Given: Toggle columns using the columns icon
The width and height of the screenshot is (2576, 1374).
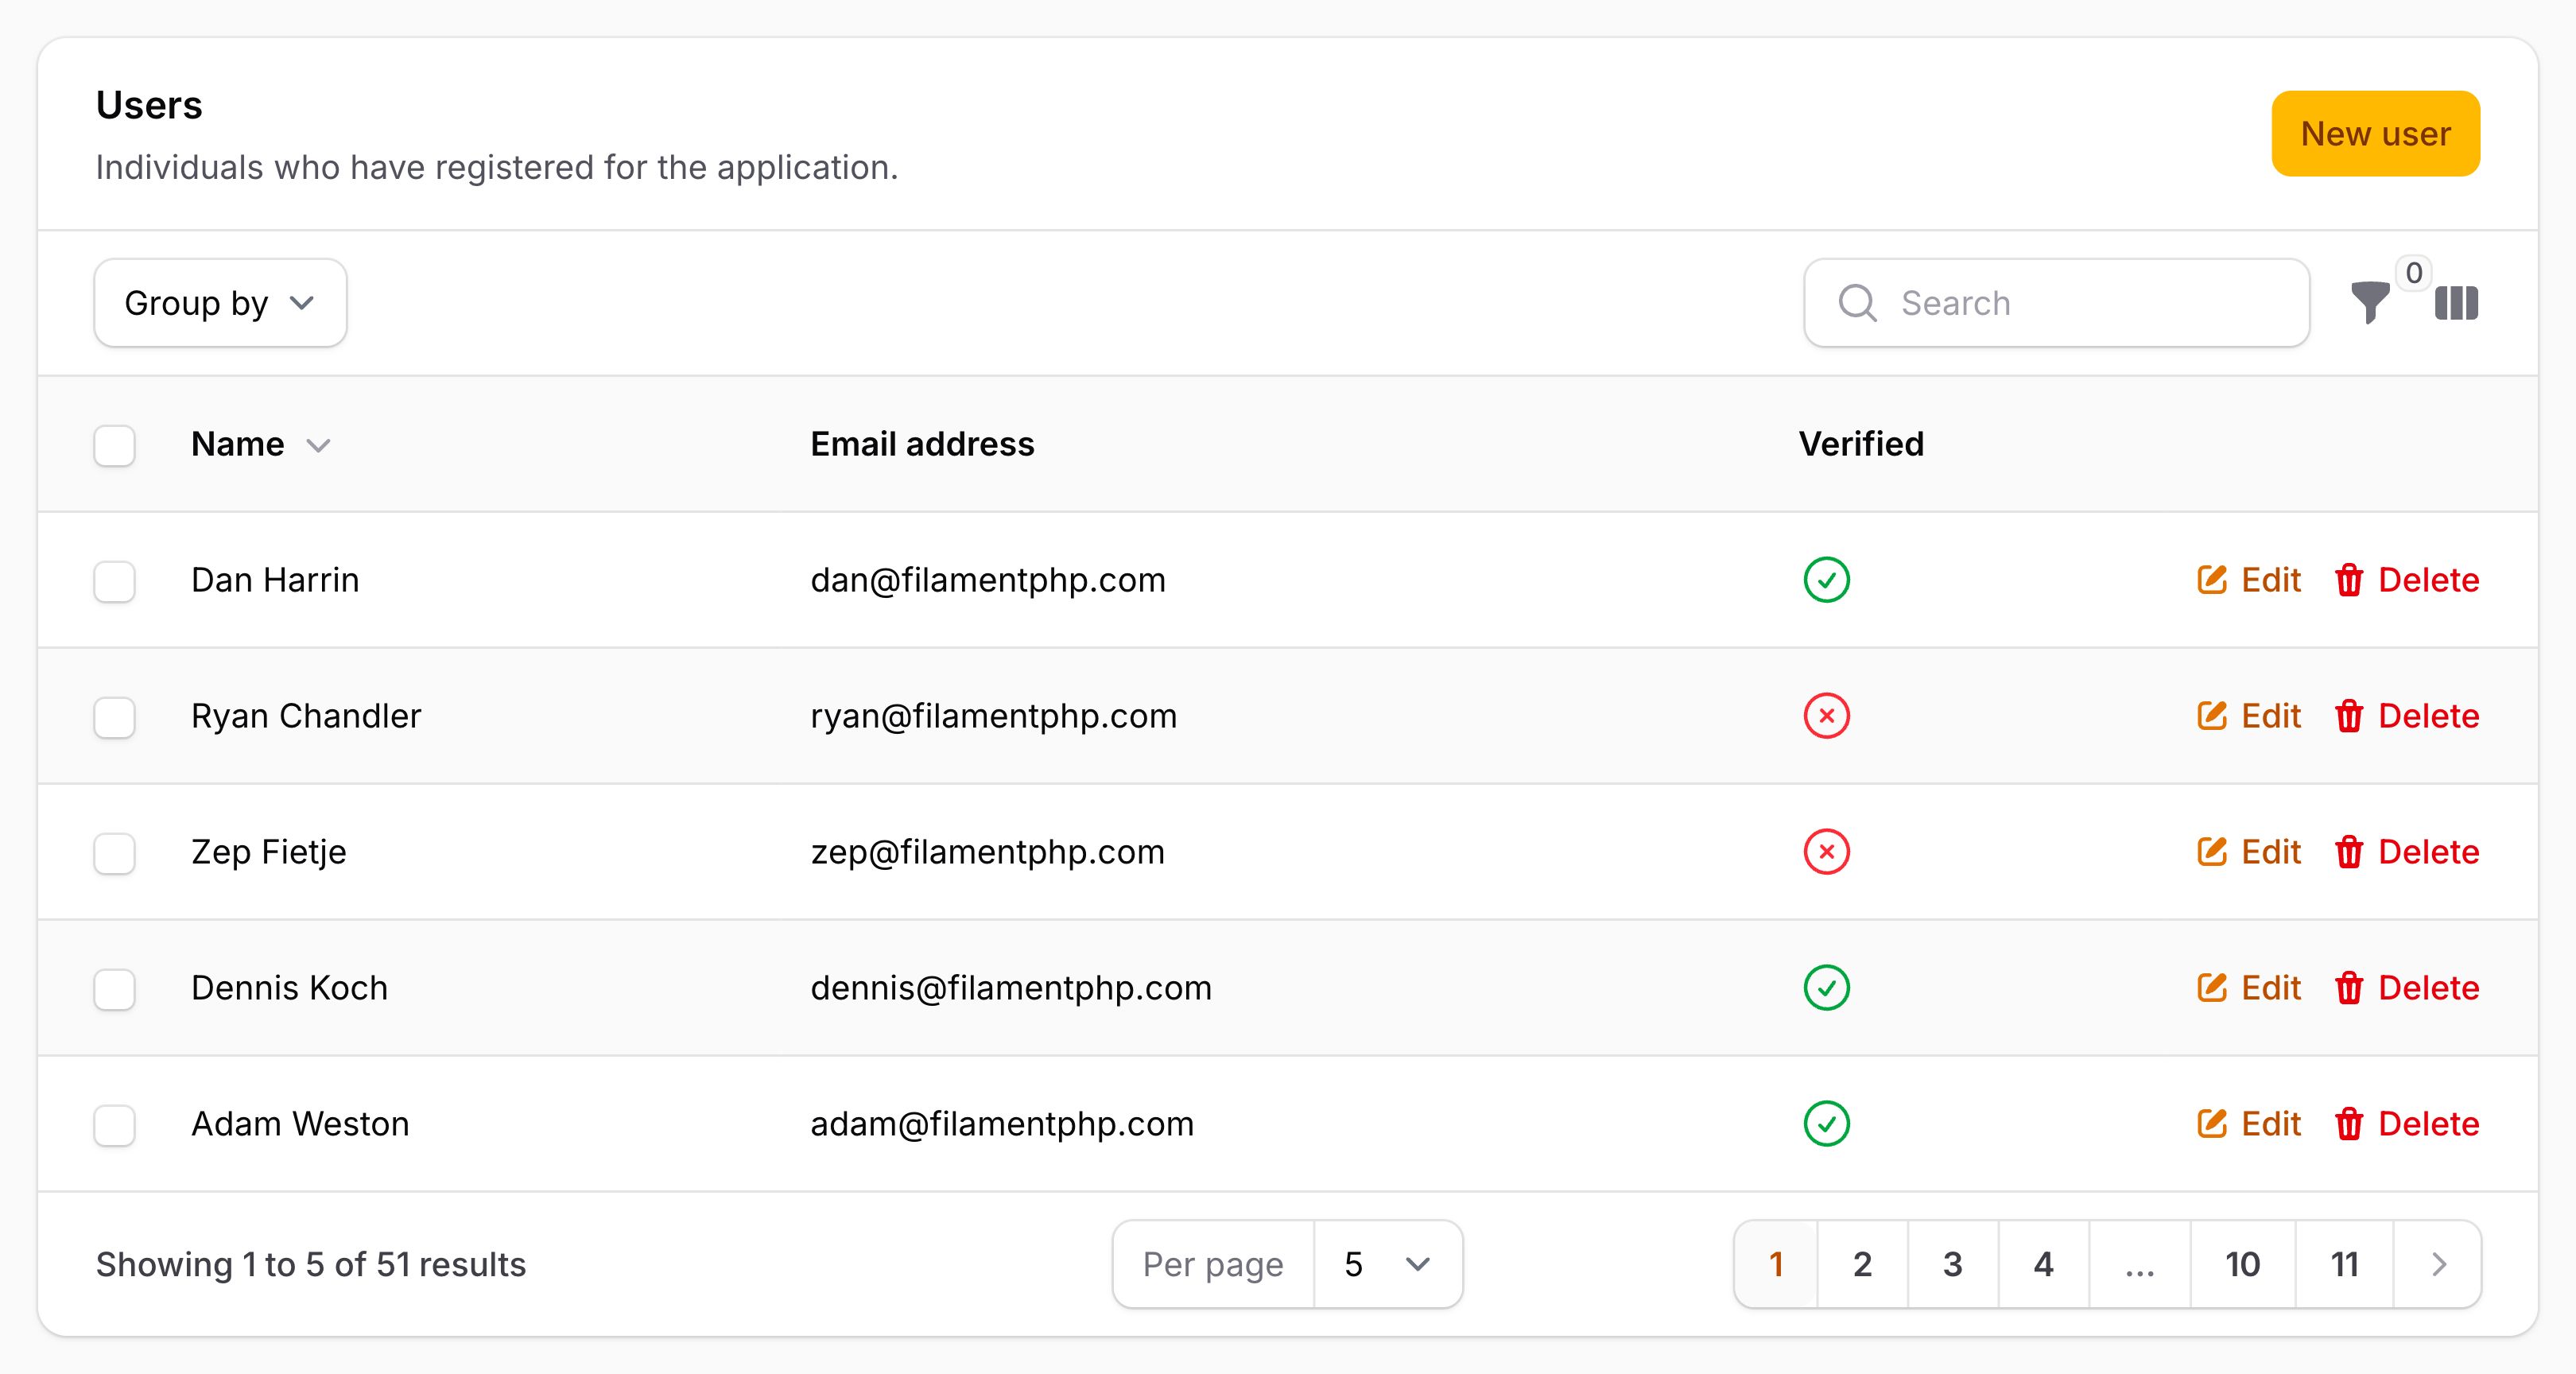Looking at the screenshot, I should [x=2456, y=303].
